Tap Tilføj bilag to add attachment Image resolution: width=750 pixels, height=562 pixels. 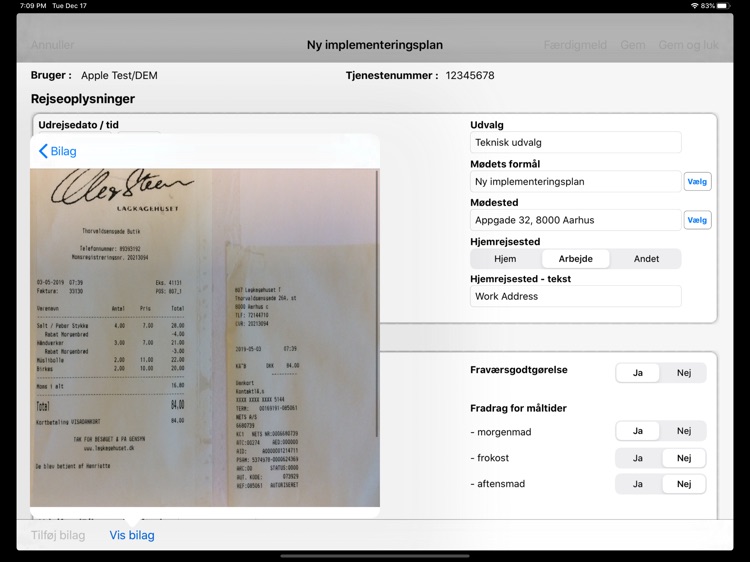58,535
